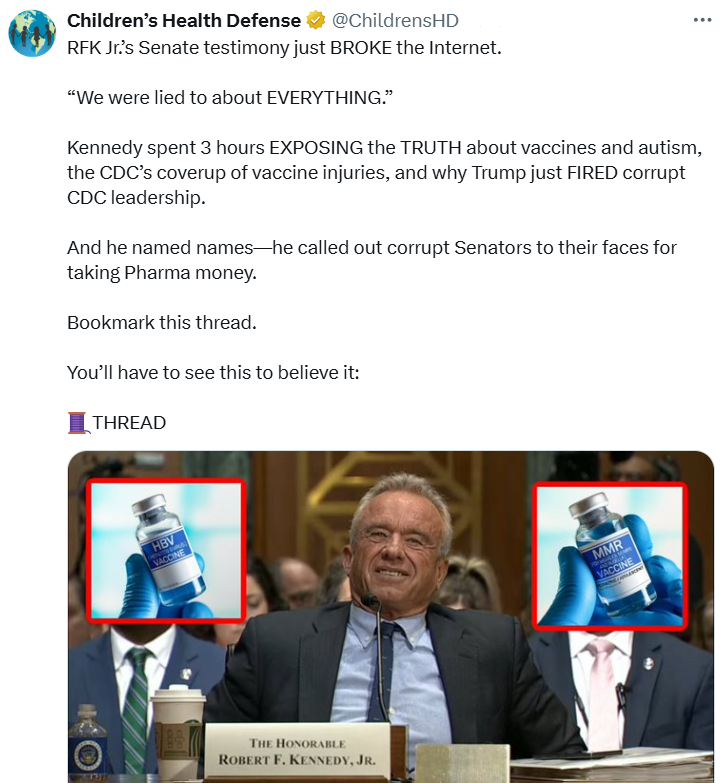
Task: Click the "RFK Jr.'s Senate testimony" opening line
Action: (x=284, y=48)
